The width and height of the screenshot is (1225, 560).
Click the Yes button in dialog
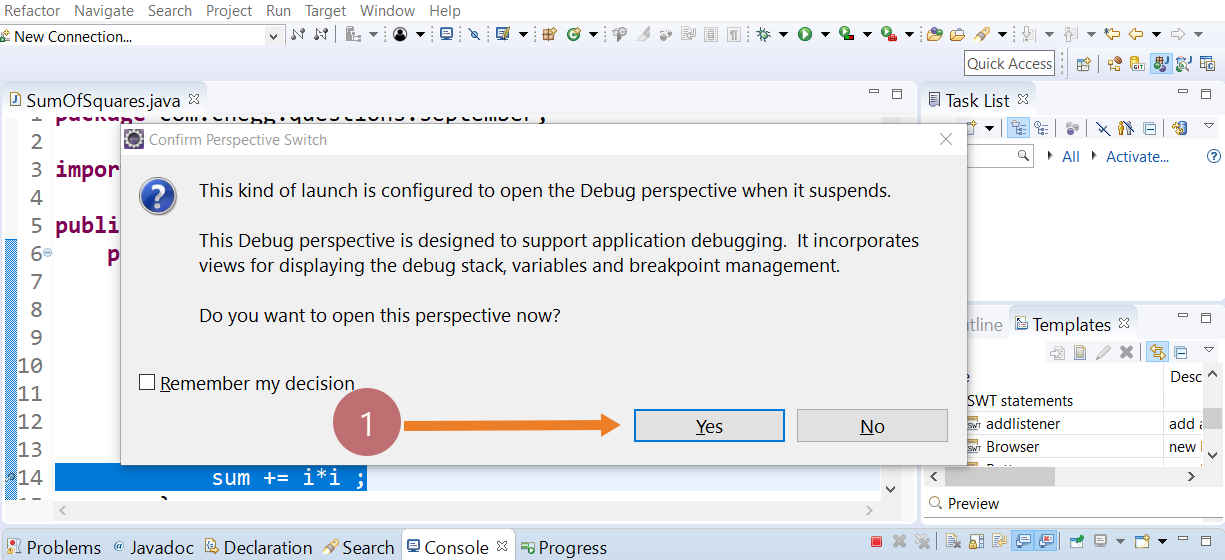point(709,426)
